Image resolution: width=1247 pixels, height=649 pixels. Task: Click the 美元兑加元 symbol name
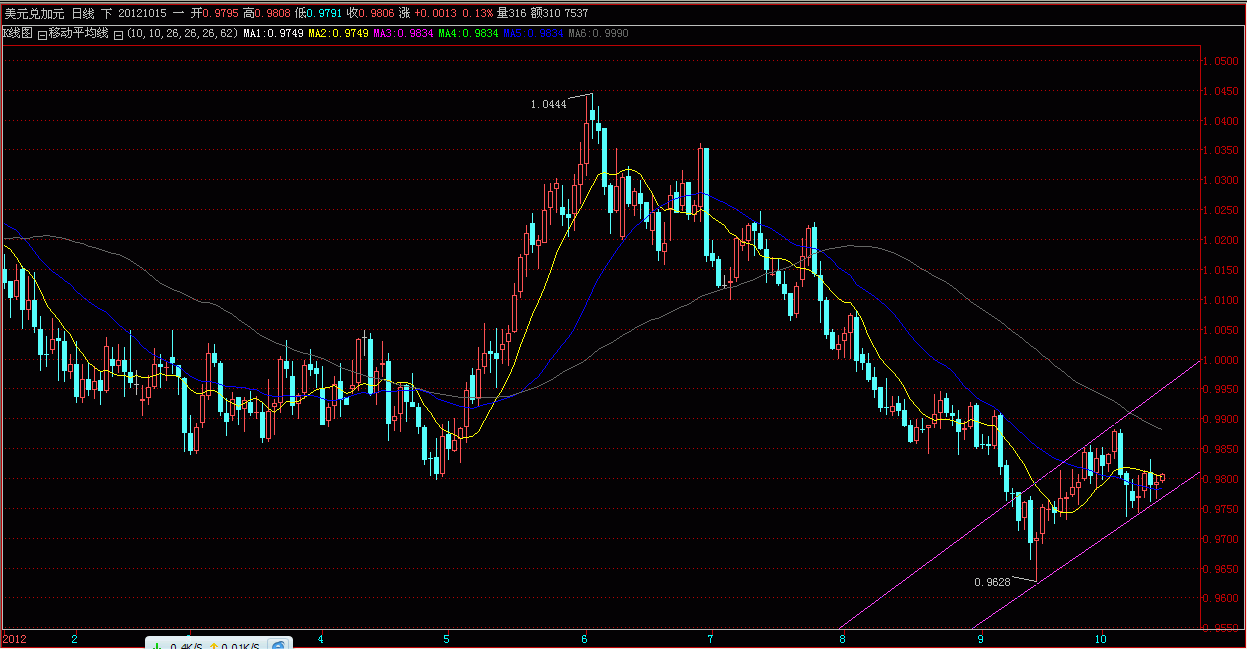pos(35,13)
